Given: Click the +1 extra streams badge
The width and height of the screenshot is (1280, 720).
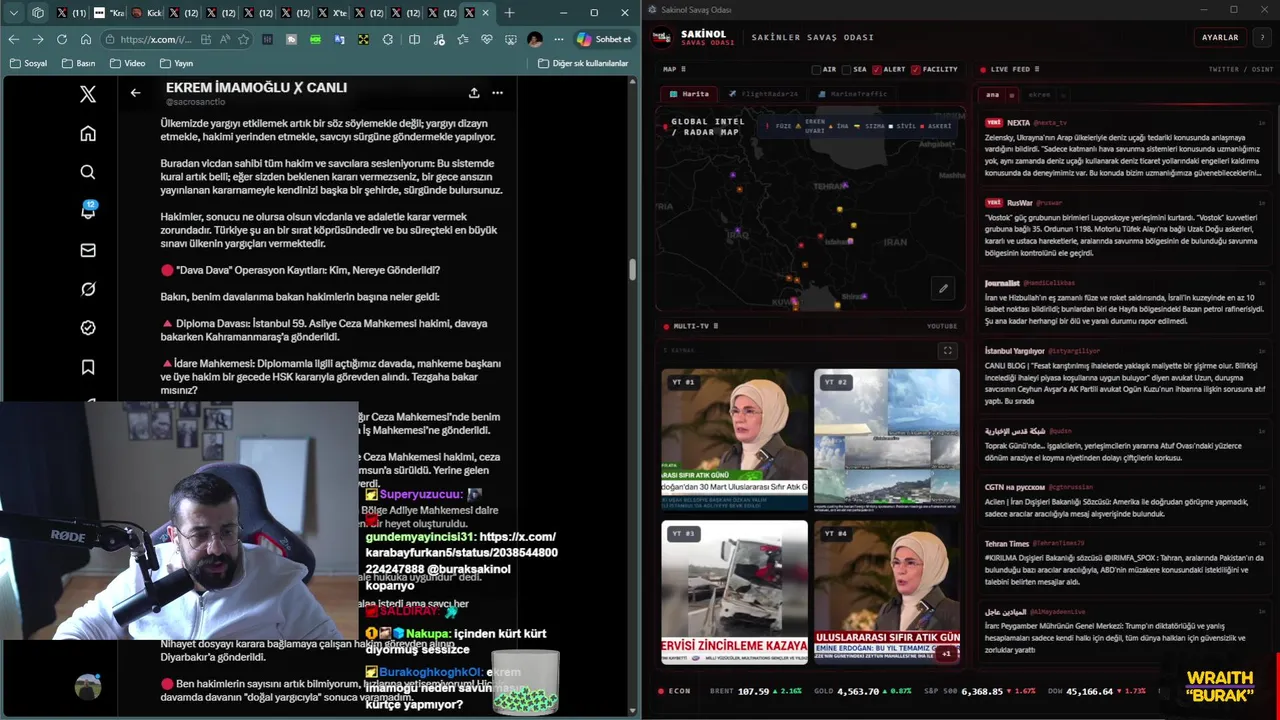Looking at the screenshot, I should point(946,653).
